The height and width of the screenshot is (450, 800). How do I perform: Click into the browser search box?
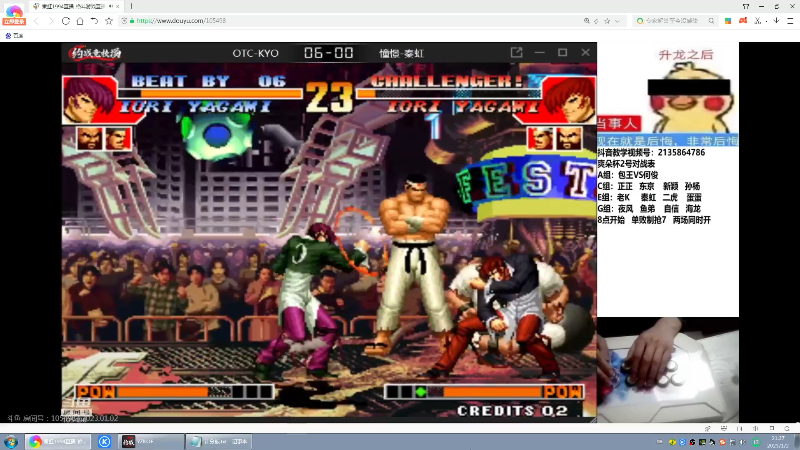pos(675,21)
